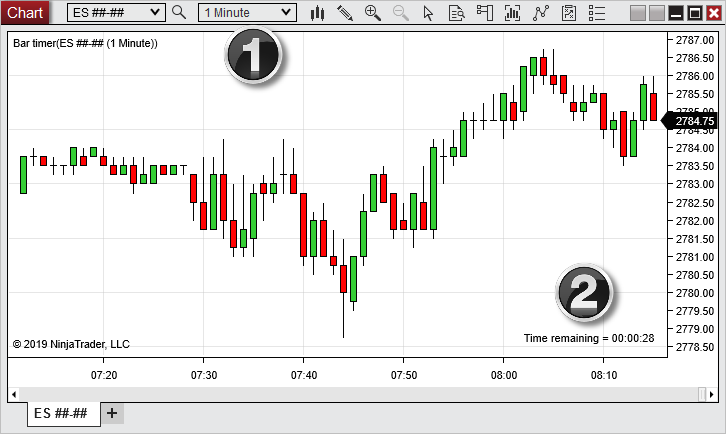
Task: Open the data series icon
Action: click(x=457, y=13)
